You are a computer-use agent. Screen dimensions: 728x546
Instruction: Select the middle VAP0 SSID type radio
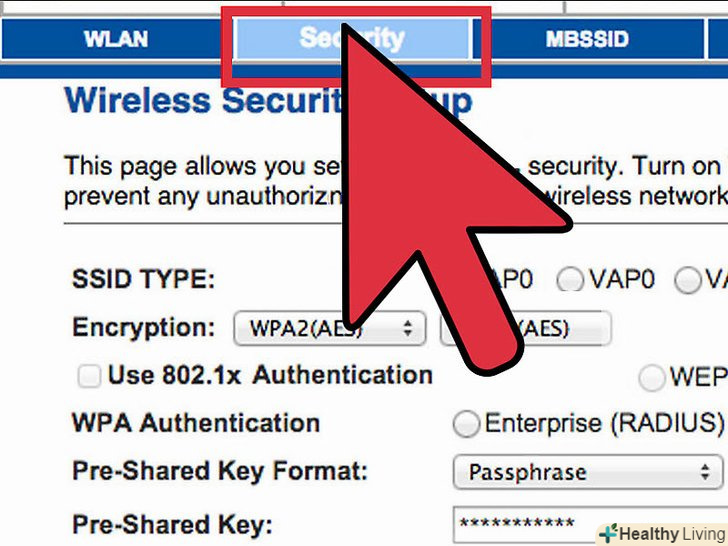coord(570,280)
